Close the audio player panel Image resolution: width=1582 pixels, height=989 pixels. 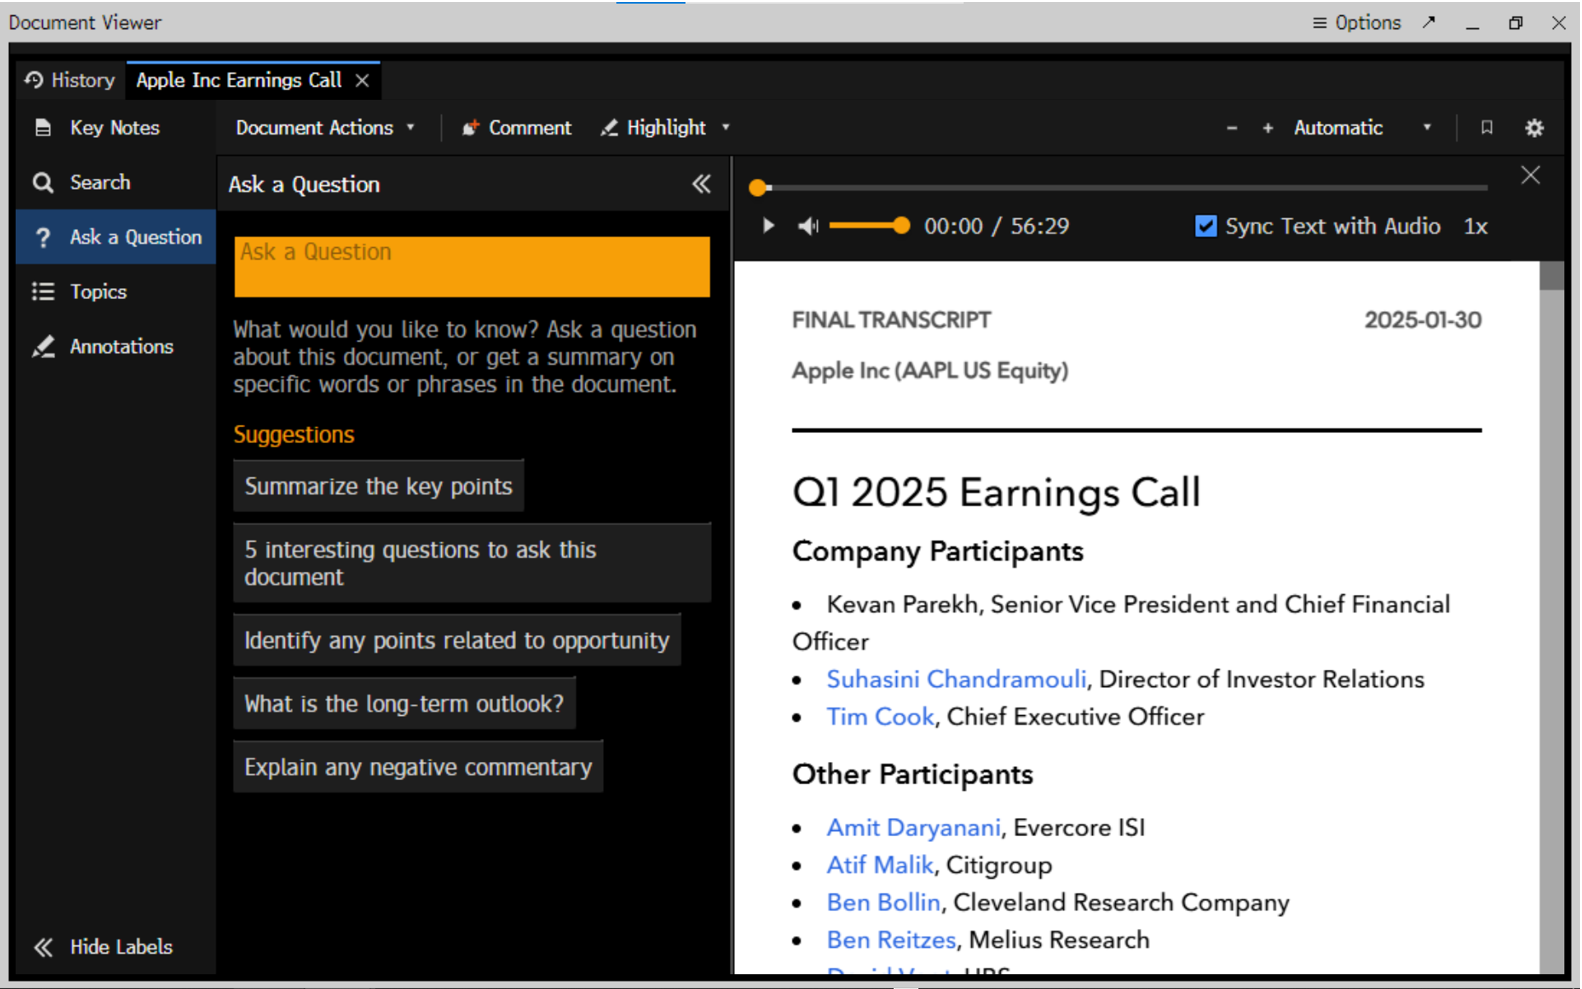1530,176
